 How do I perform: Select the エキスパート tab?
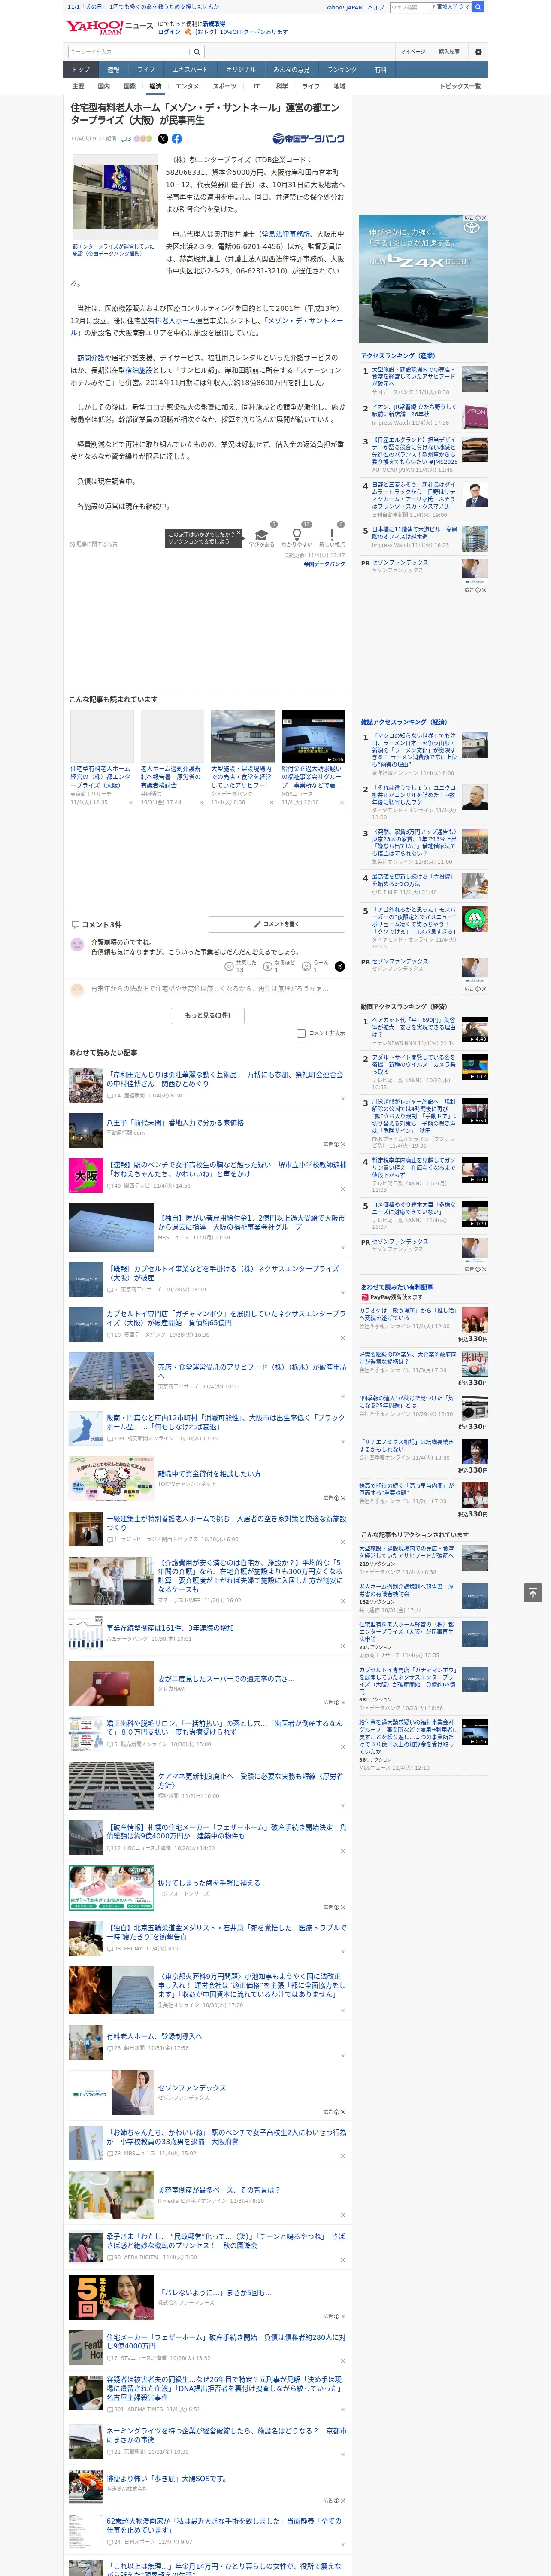point(190,70)
